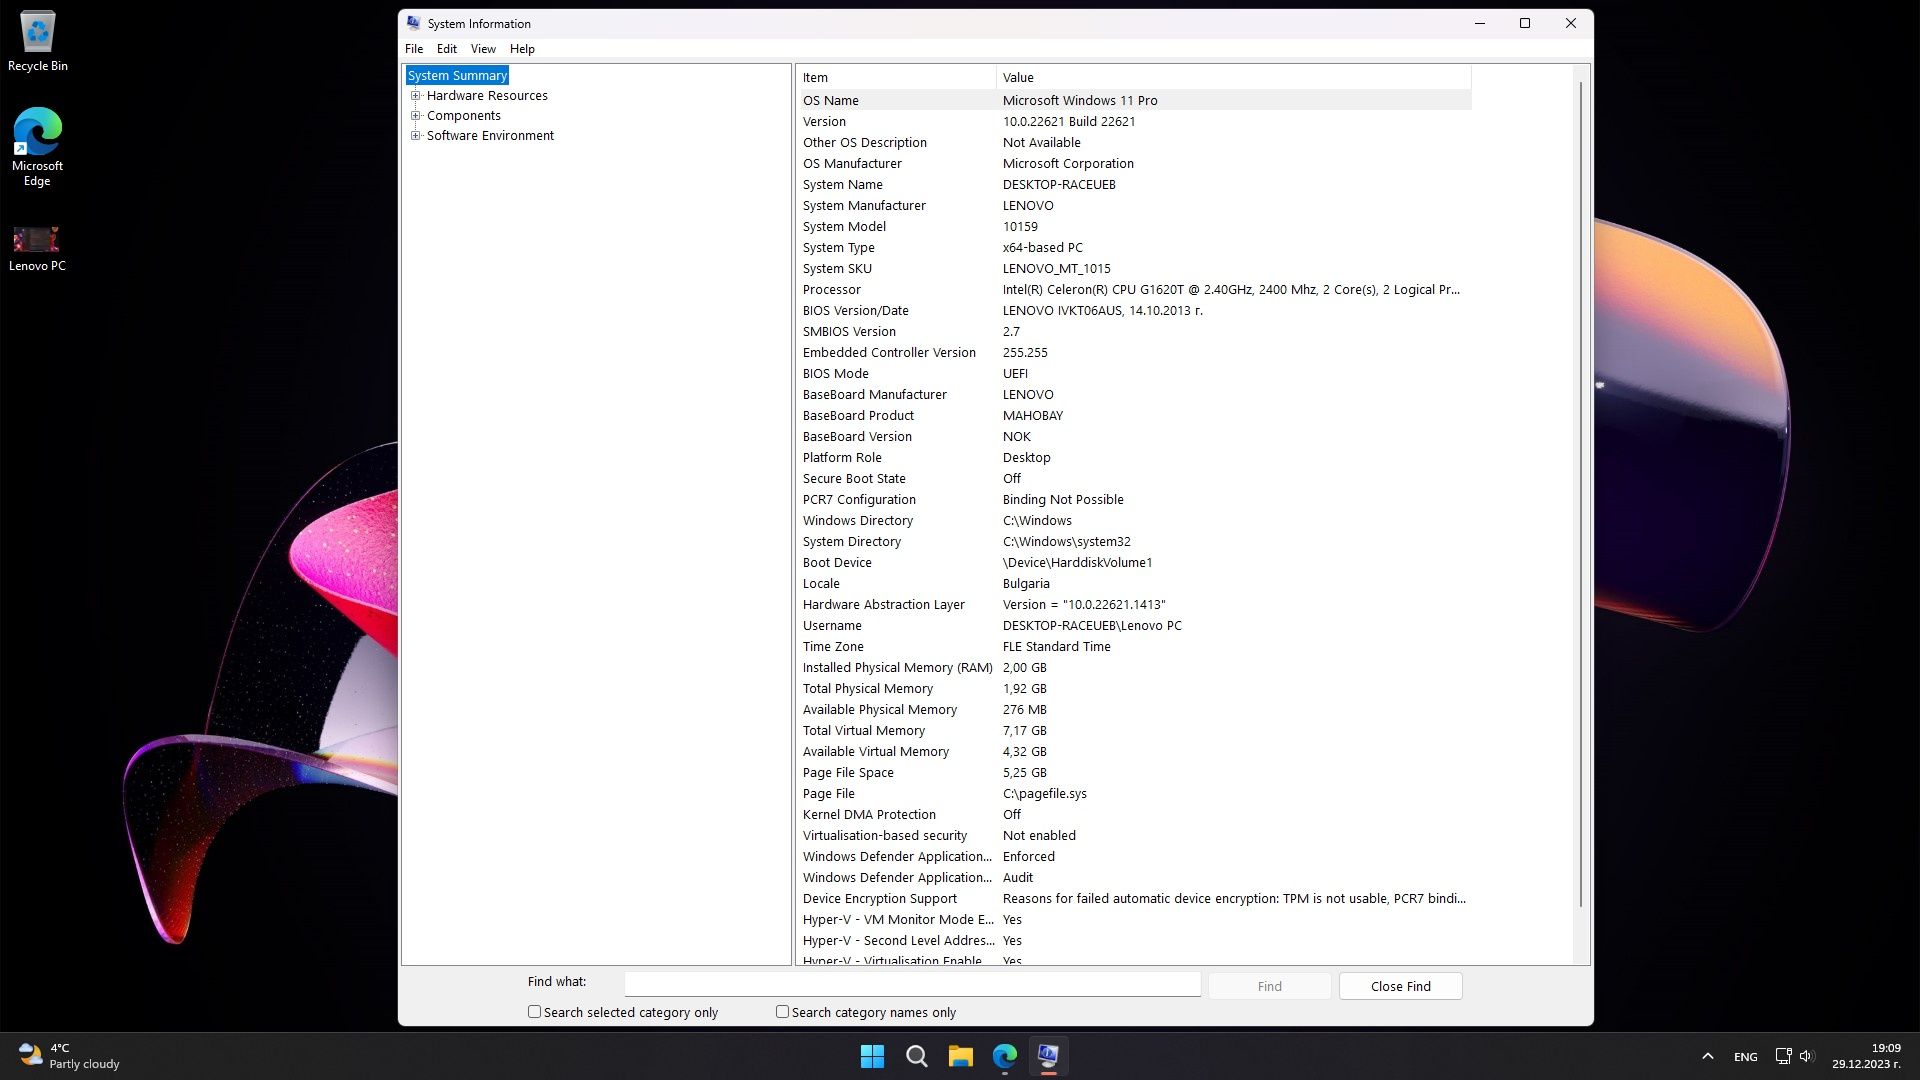Select the Kernel DMA Protection row
This screenshot has height=1080, width=1920.
(x=1134, y=815)
